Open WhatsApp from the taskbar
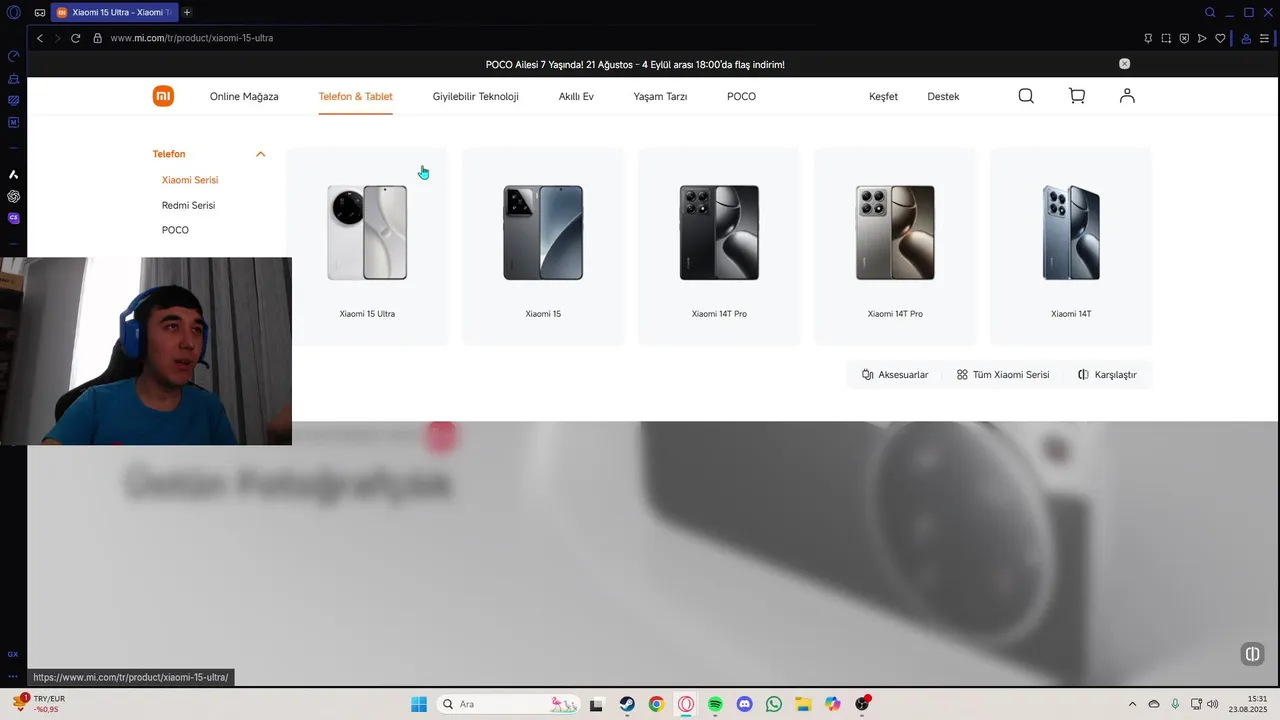 (x=774, y=704)
